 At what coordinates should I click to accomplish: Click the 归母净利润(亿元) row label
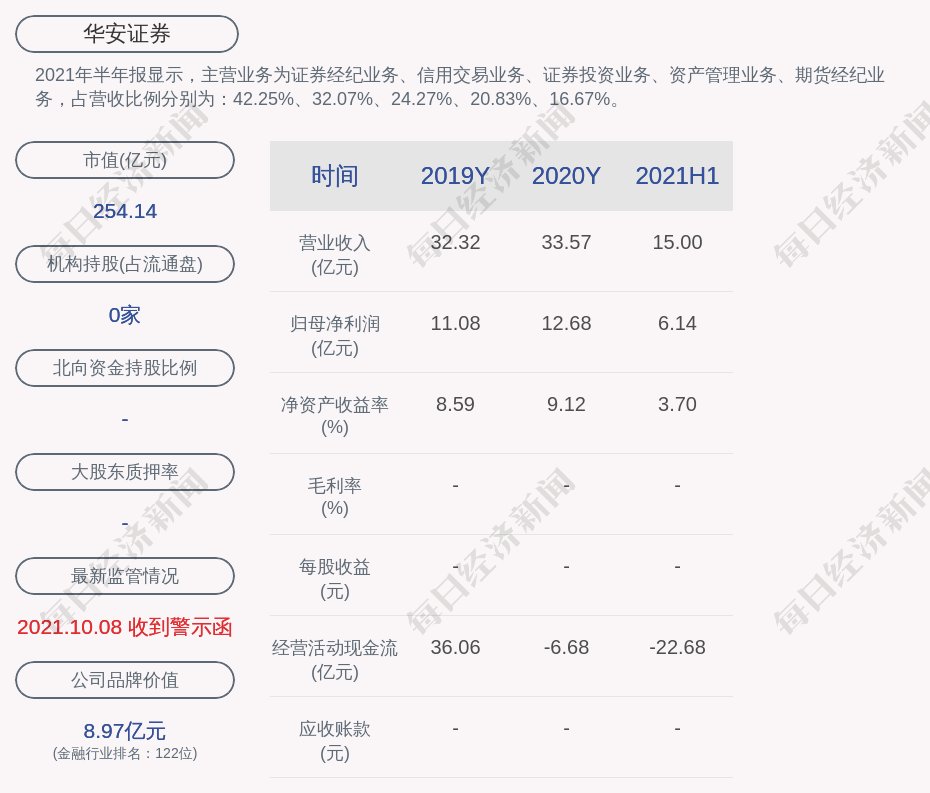(x=335, y=336)
